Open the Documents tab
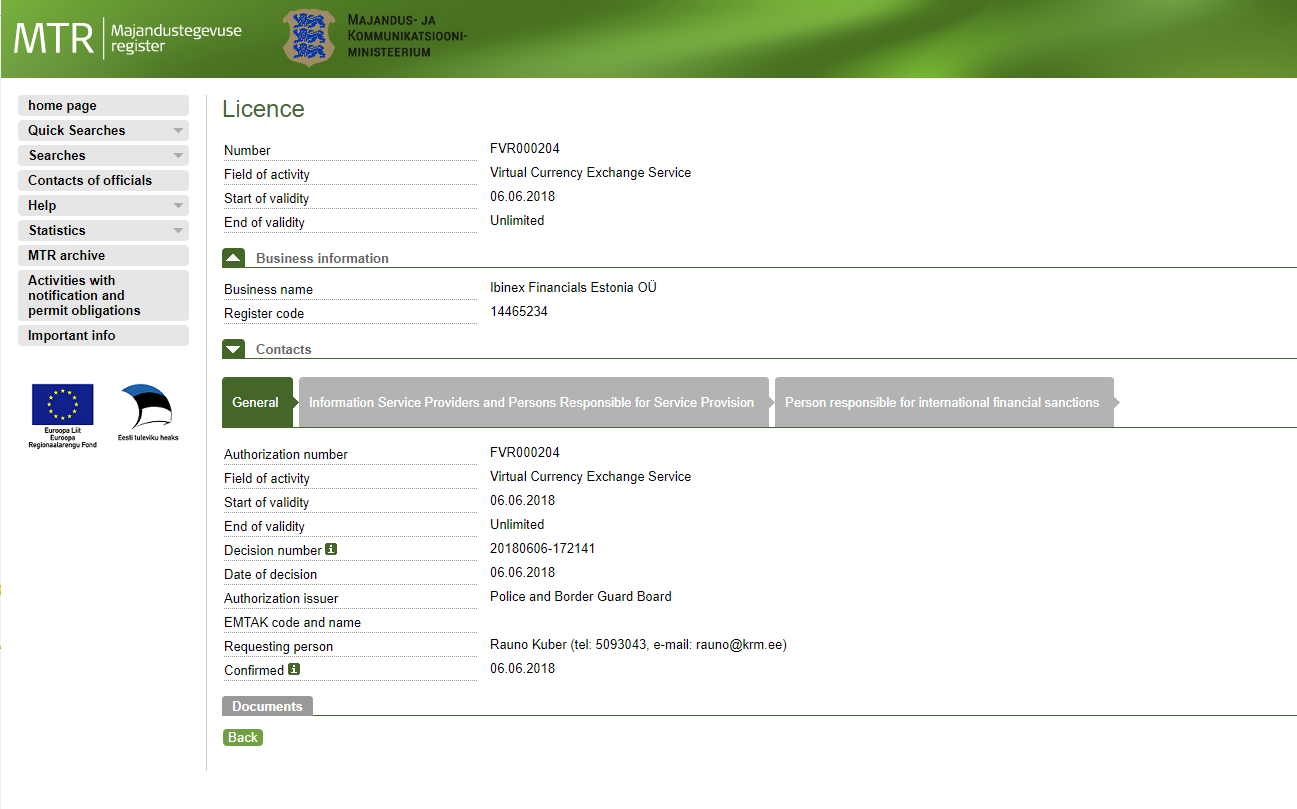 267,706
